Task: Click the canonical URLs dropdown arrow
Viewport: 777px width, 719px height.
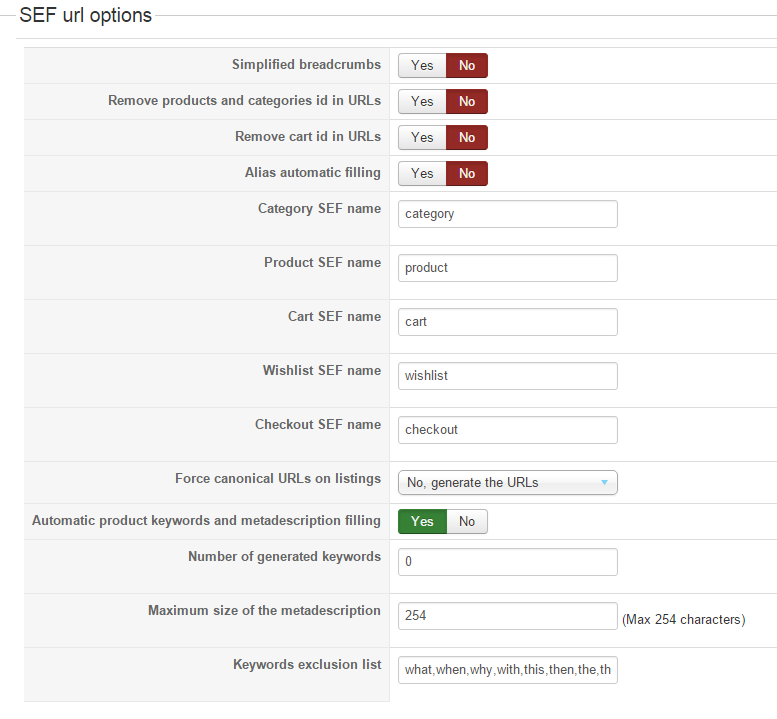Action: coord(604,483)
